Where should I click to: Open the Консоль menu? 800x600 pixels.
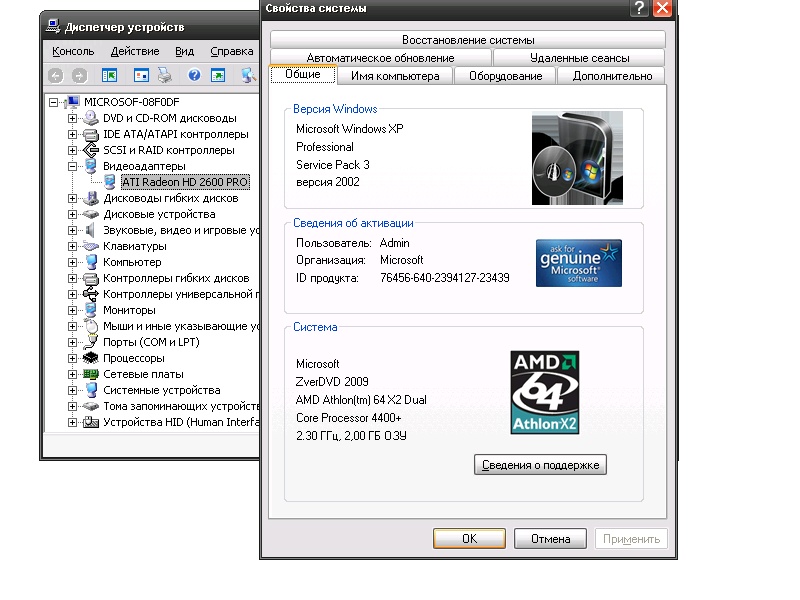click(x=73, y=51)
